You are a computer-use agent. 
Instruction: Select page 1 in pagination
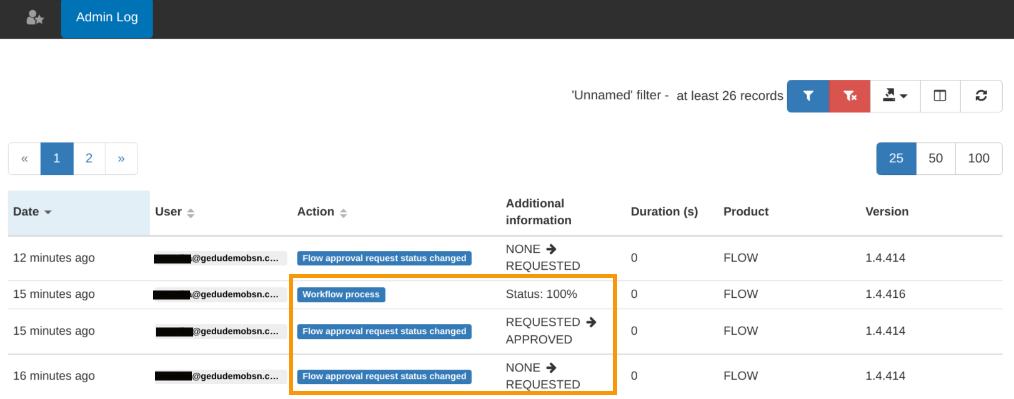pos(57,158)
